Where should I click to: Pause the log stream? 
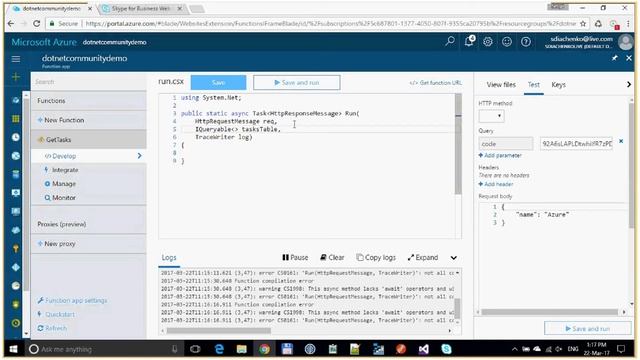pyautogui.click(x=295, y=258)
